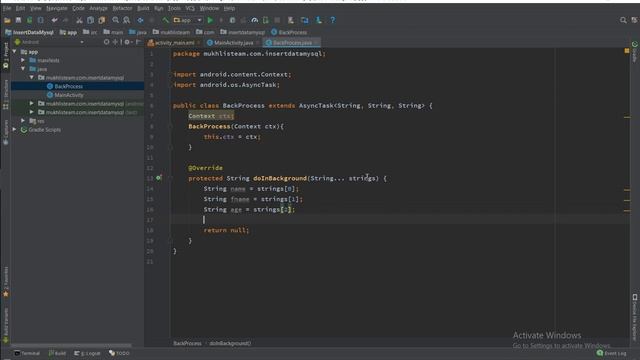The height and width of the screenshot is (360, 640).
Task: Click the Save All toolbar icon
Action: tap(18, 20)
